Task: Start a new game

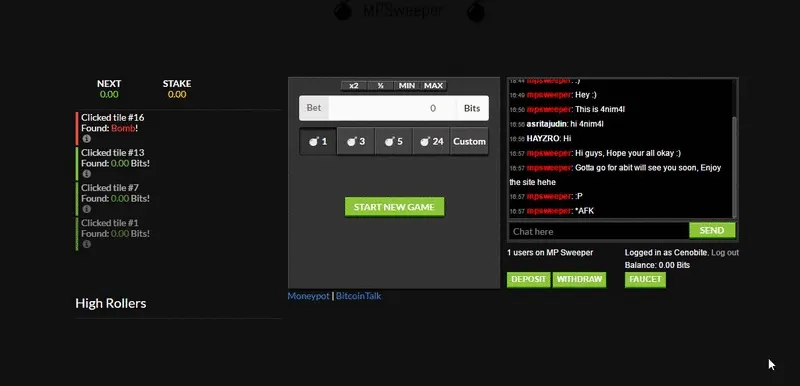Action: [x=394, y=207]
